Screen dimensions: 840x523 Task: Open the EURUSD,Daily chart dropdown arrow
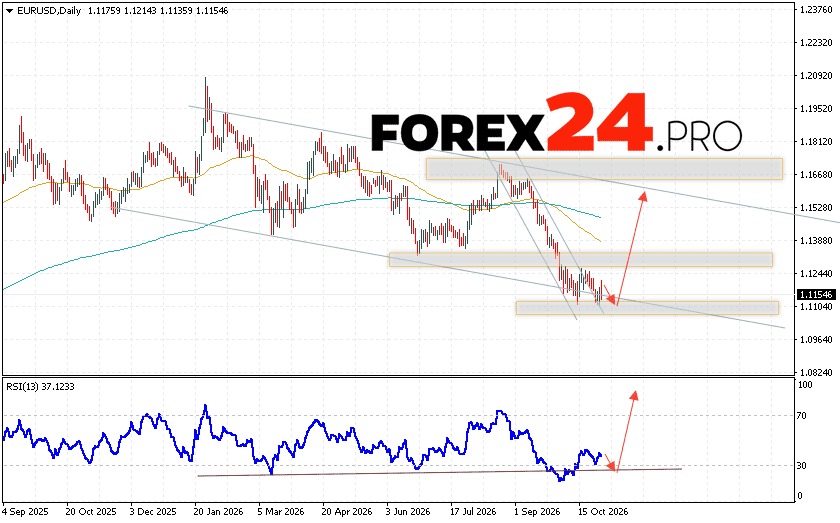coord(9,11)
